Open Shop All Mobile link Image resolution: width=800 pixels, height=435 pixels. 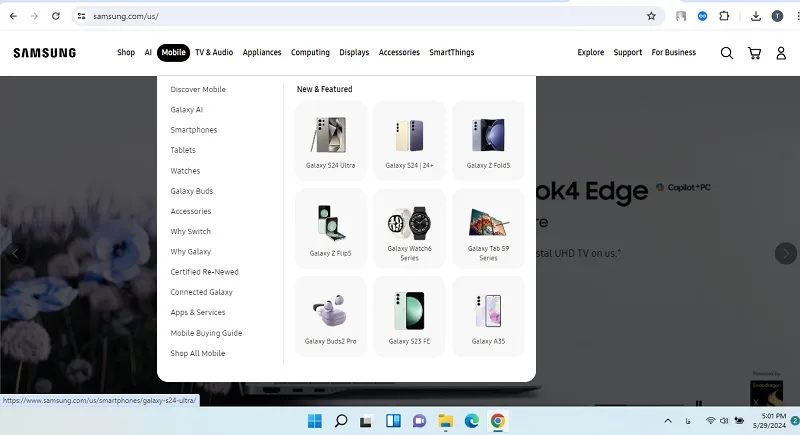pos(197,353)
